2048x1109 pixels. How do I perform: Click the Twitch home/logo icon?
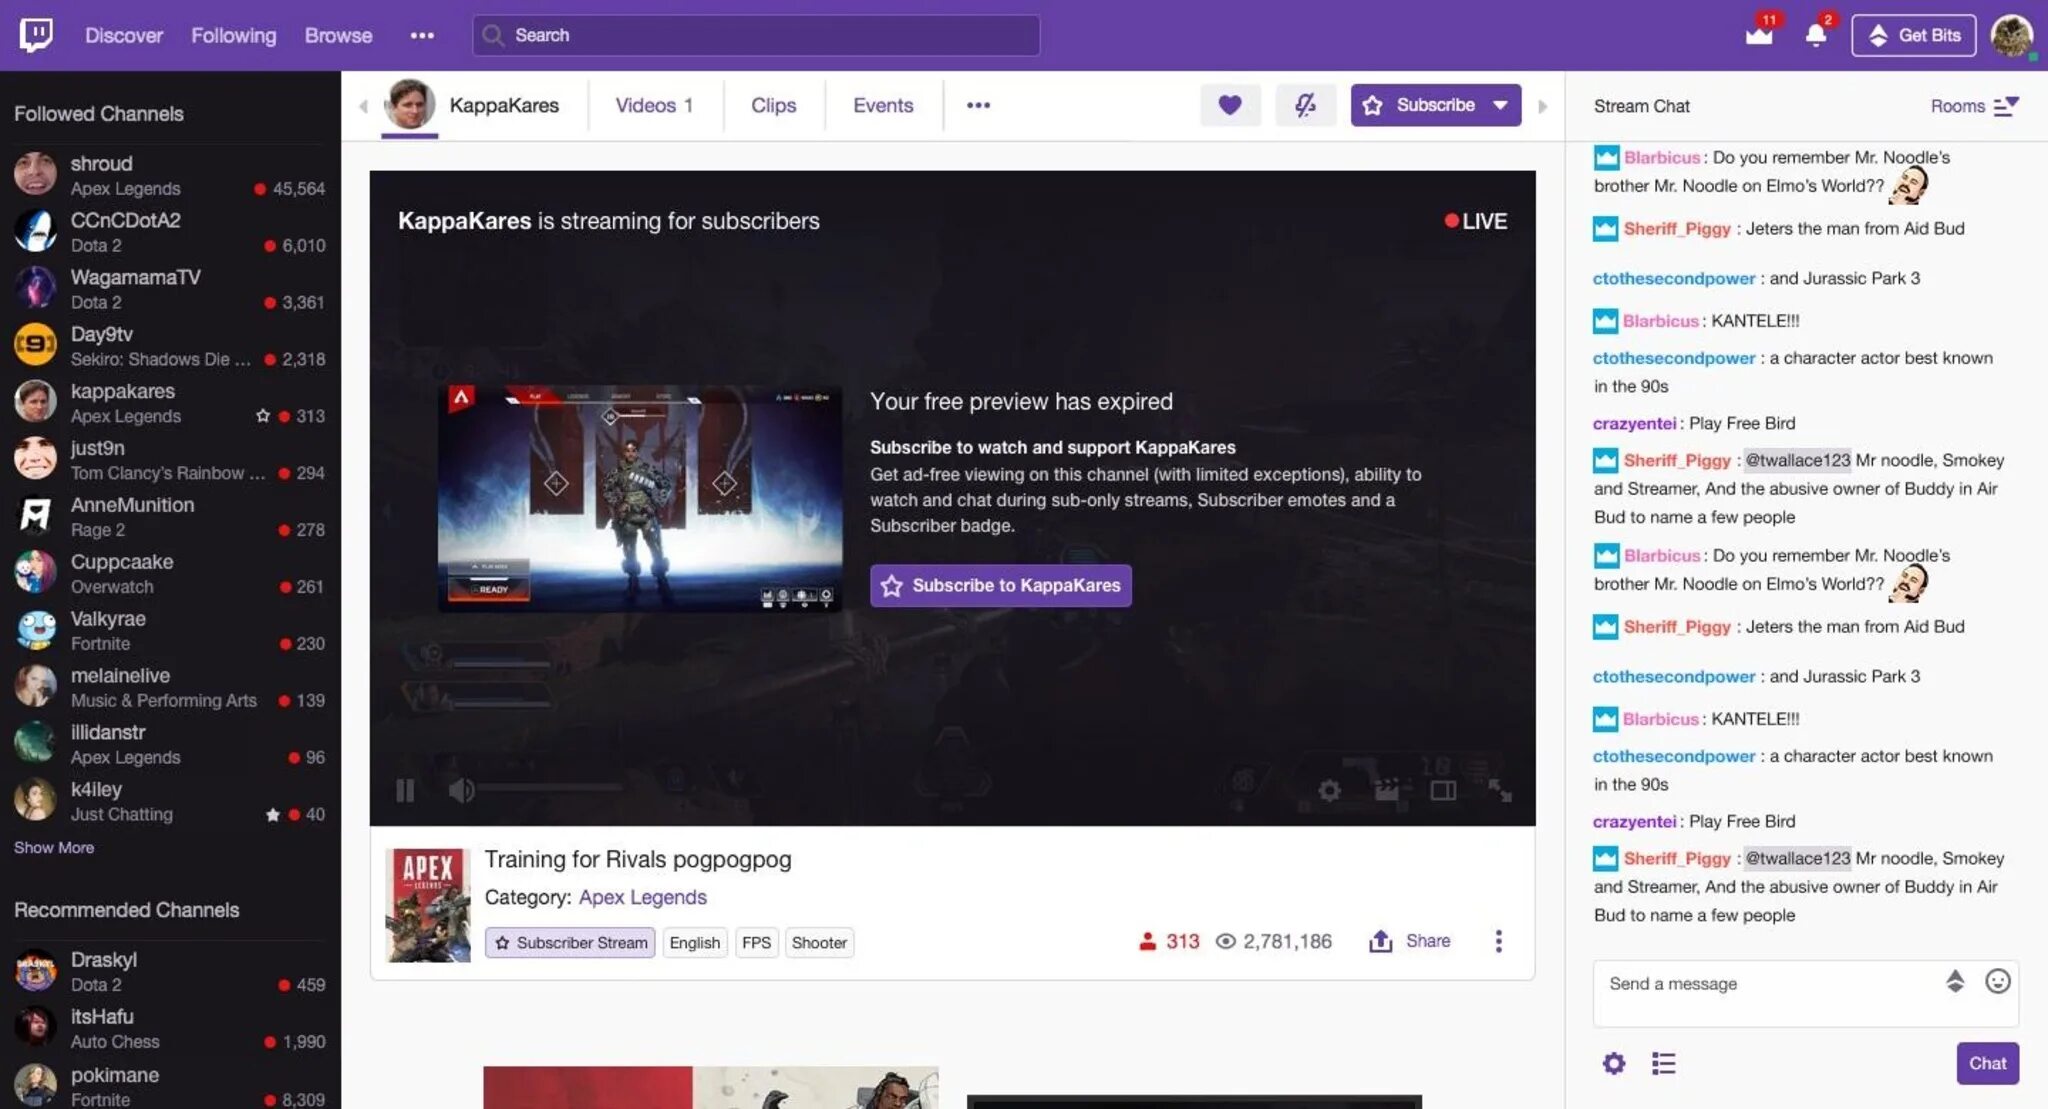pyautogui.click(x=35, y=34)
